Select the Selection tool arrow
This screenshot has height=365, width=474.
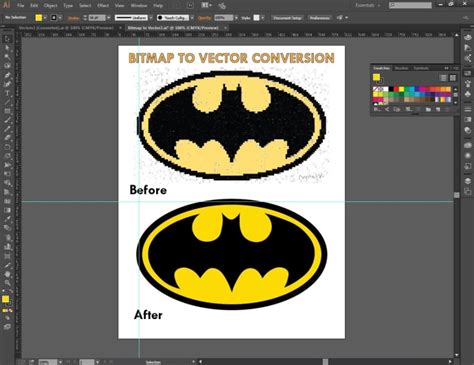[7, 39]
